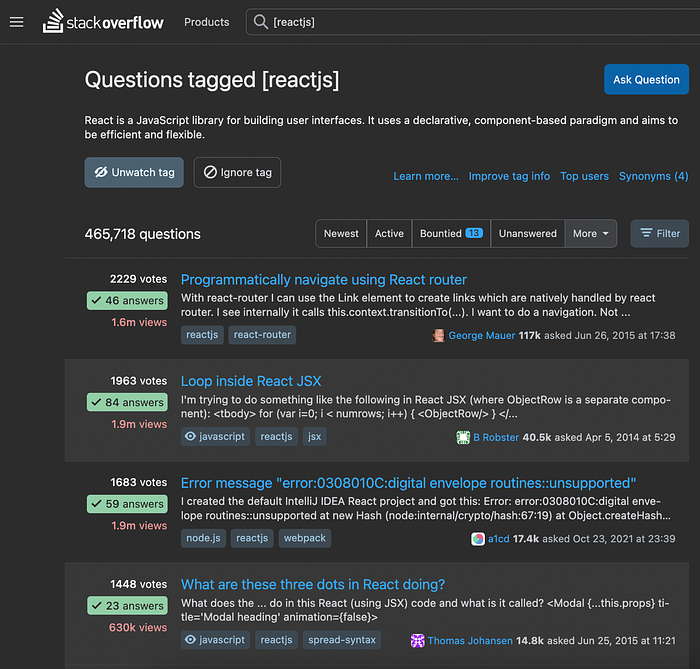Click the 1448 votes count
Screen dimensions: 700x669
[138, 585]
